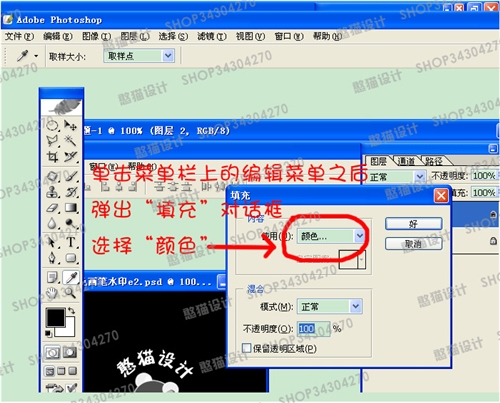Choose the Gradient tool
The width and height of the screenshot is (500, 403).
pyautogui.click(x=71, y=208)
